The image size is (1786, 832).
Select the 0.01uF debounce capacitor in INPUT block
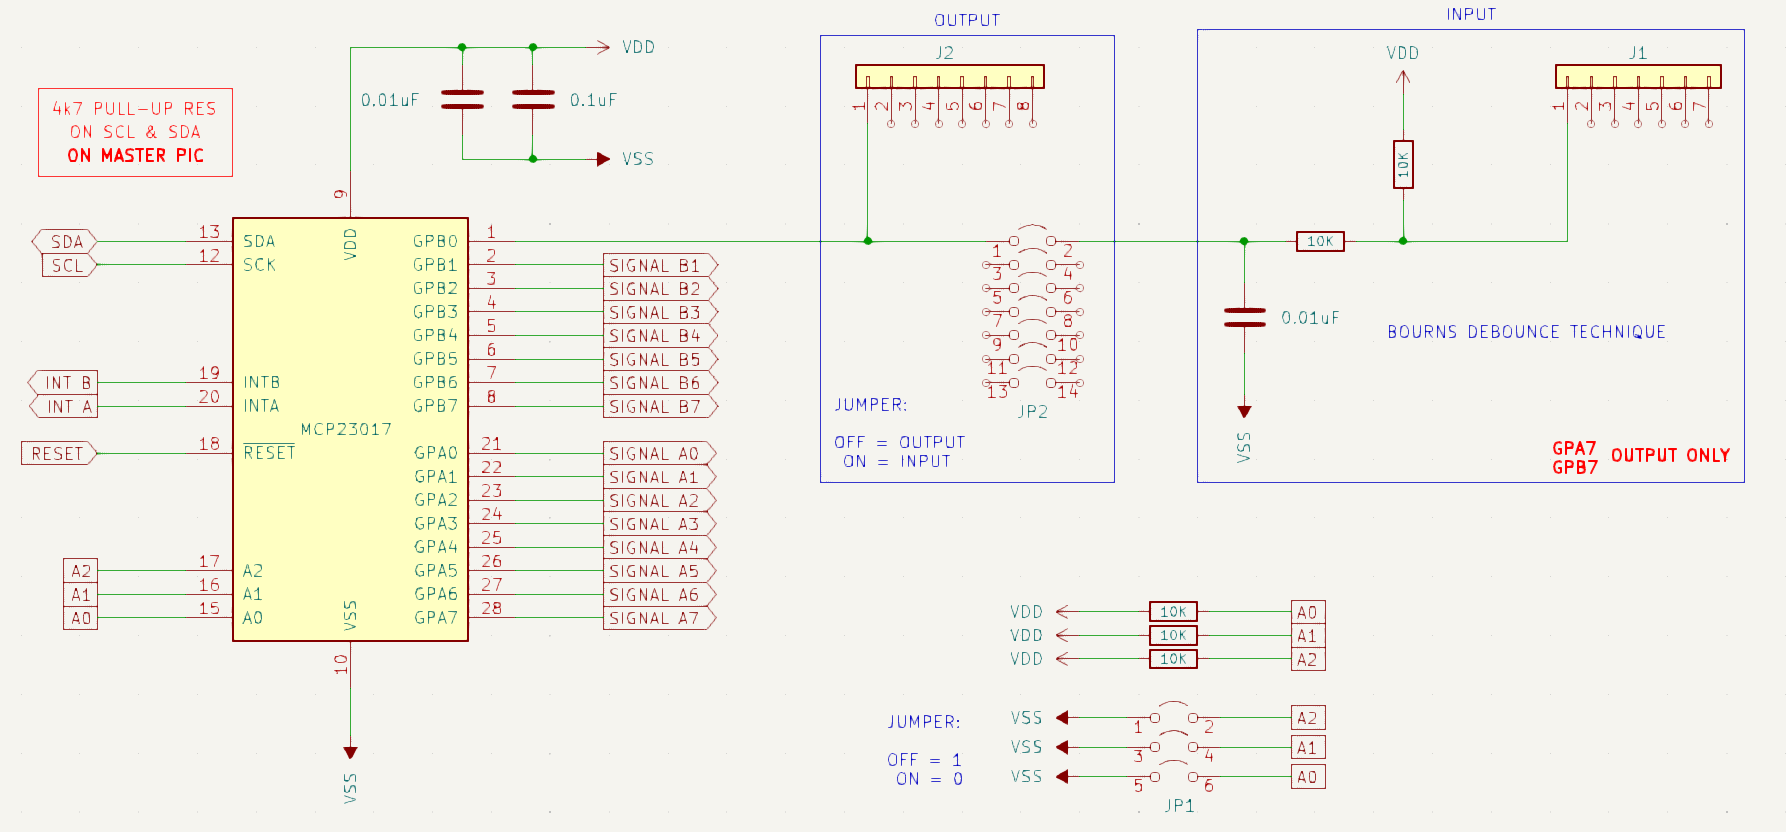[x=1244, y=317]
